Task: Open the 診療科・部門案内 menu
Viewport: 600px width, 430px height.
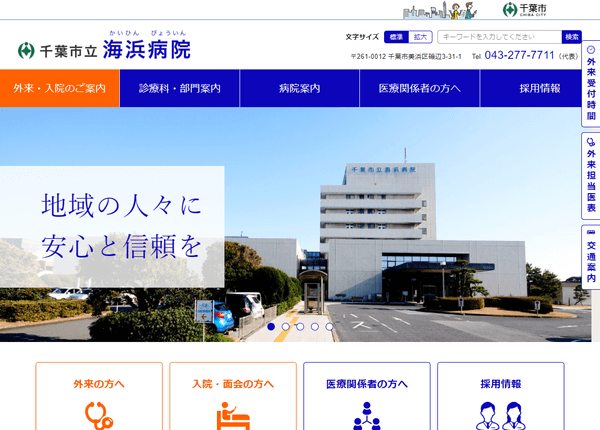Action: point(180,89)
